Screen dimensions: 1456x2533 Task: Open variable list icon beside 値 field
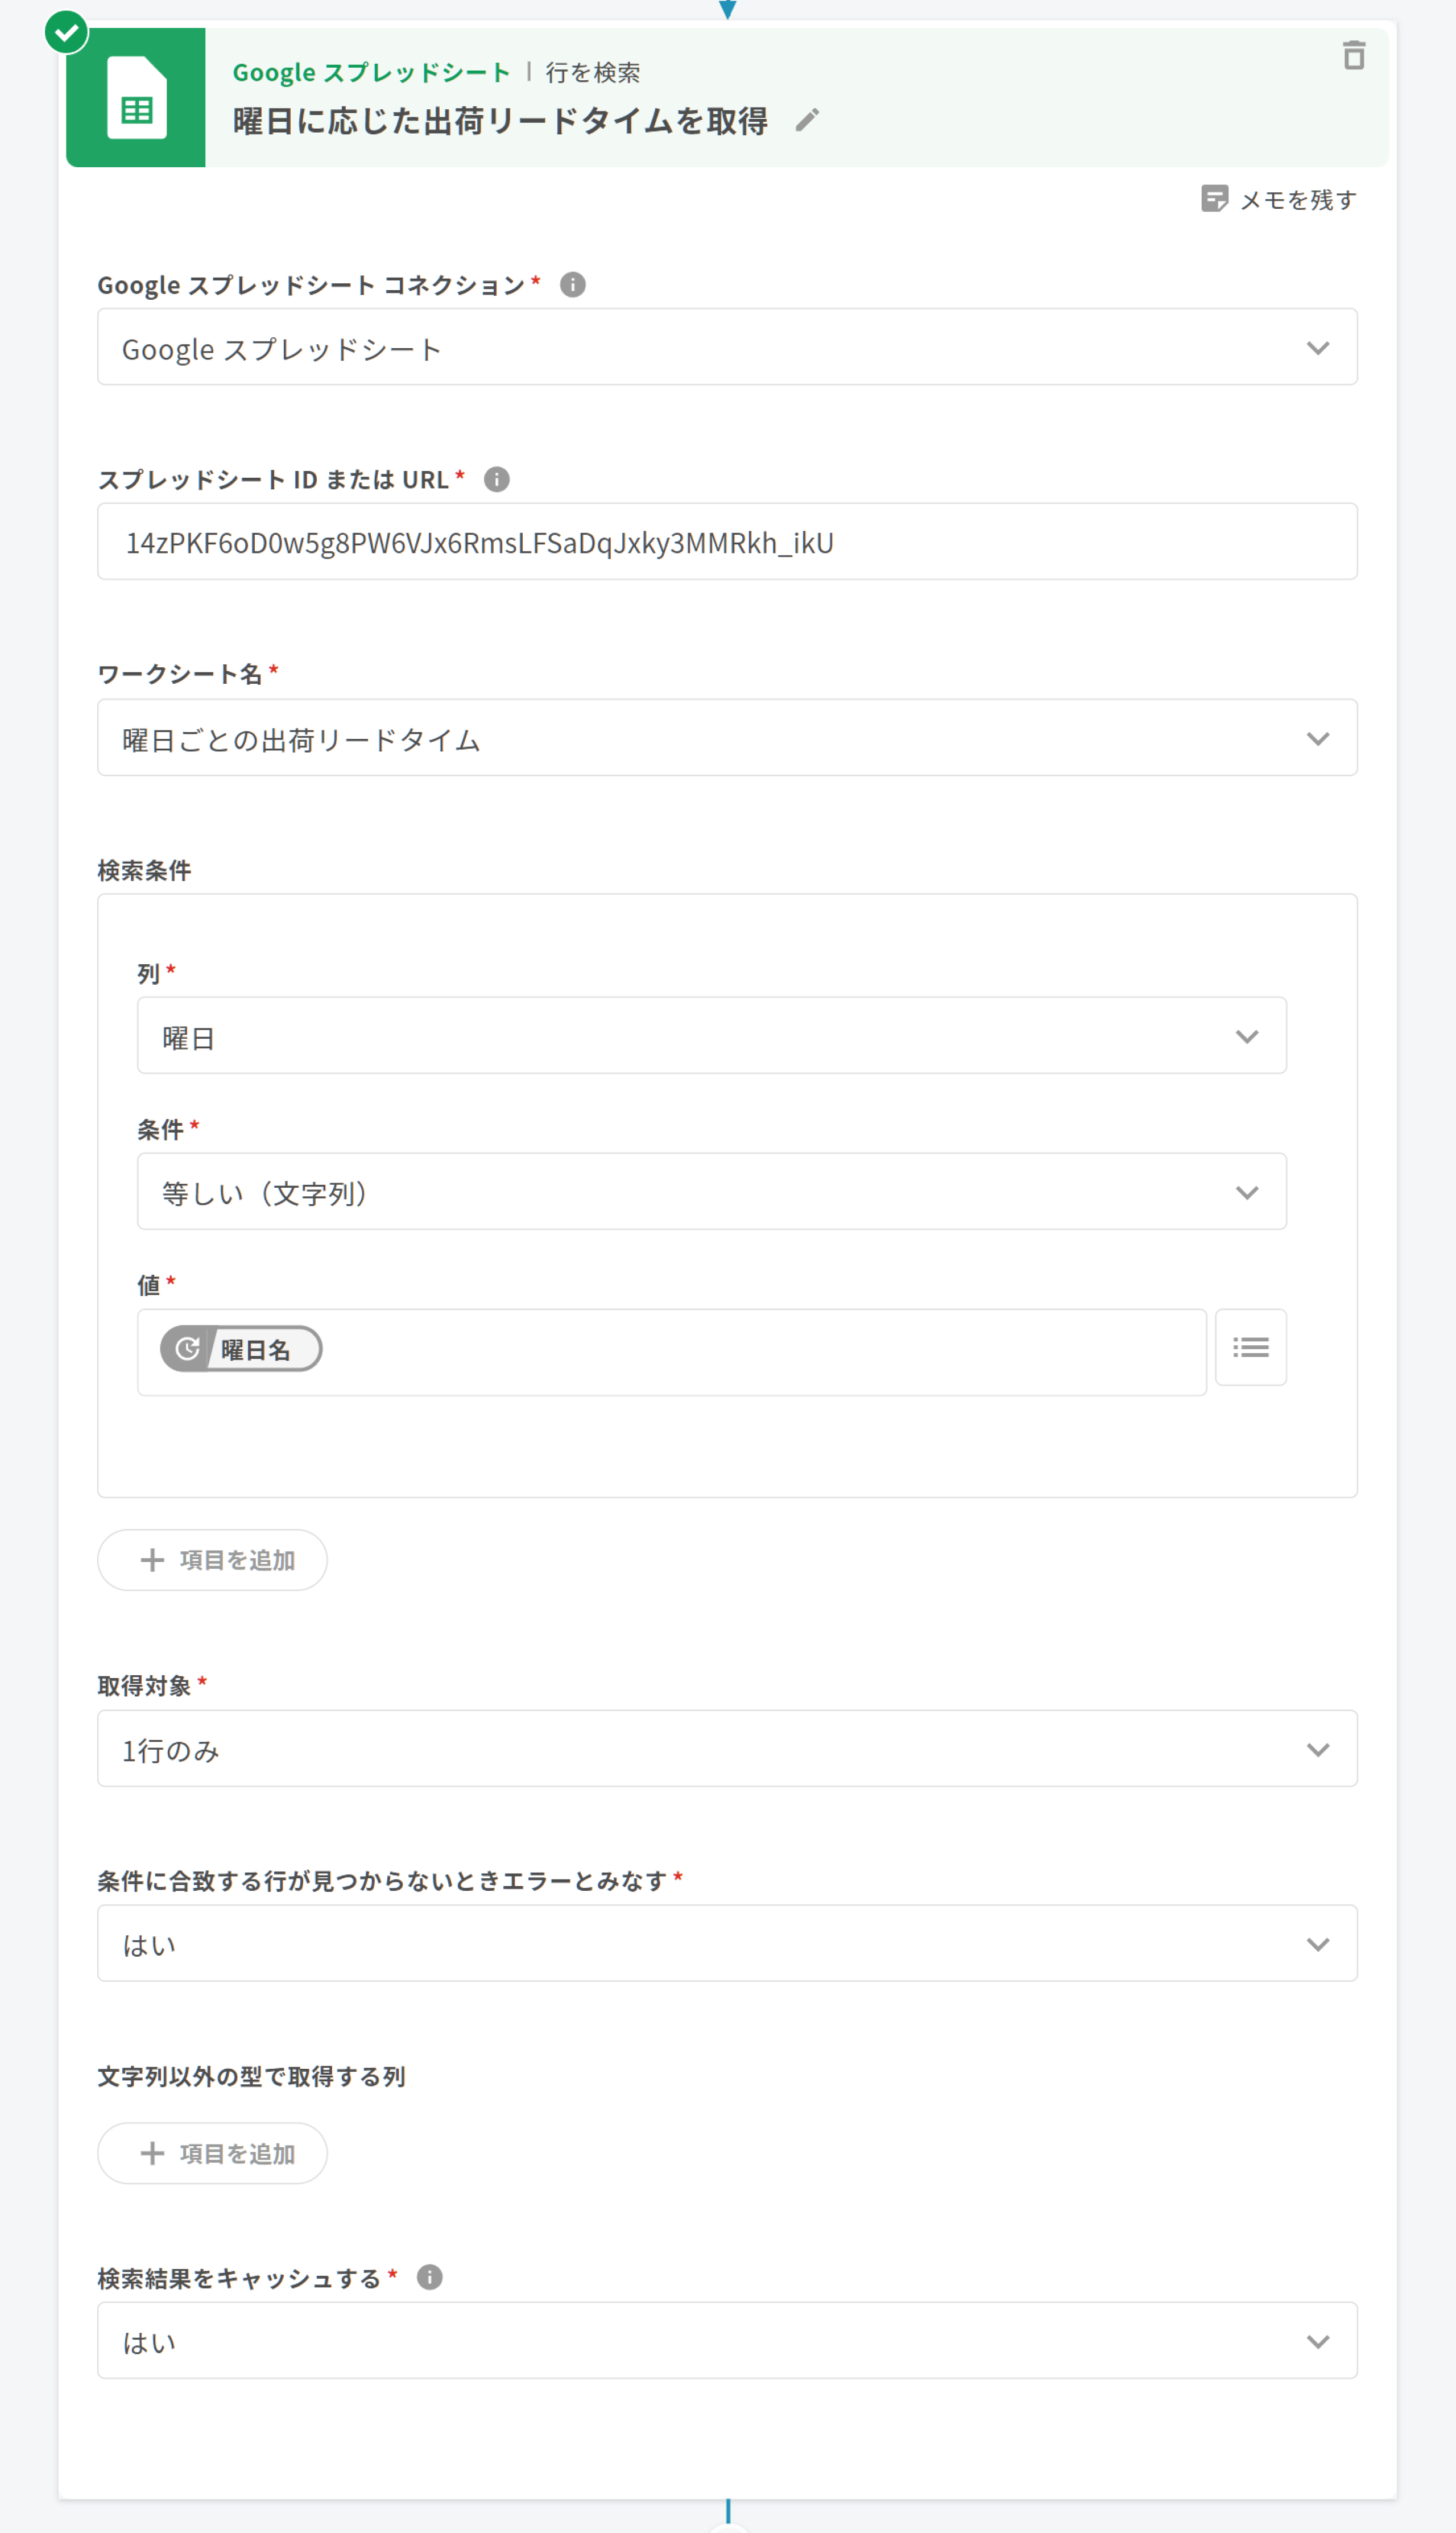point(1250,1347)
